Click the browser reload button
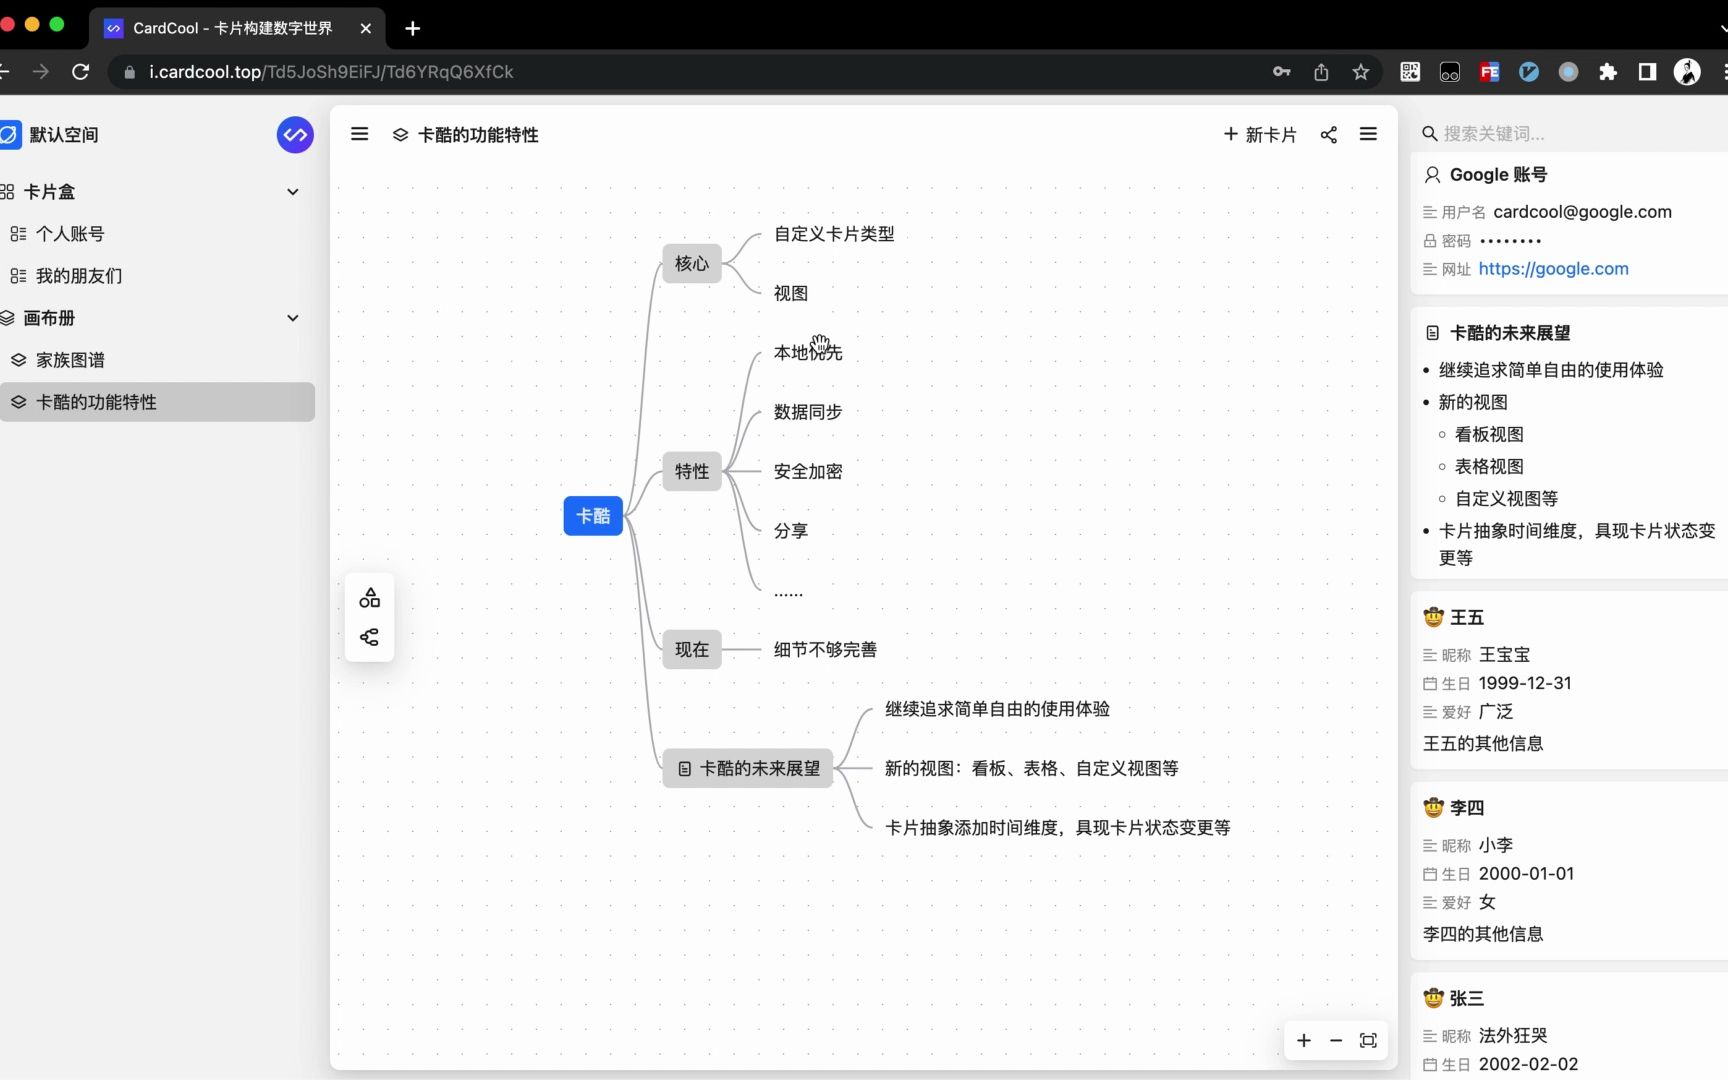The width and height of the screenshot is (1728, 1080). [x=81, y=72]
